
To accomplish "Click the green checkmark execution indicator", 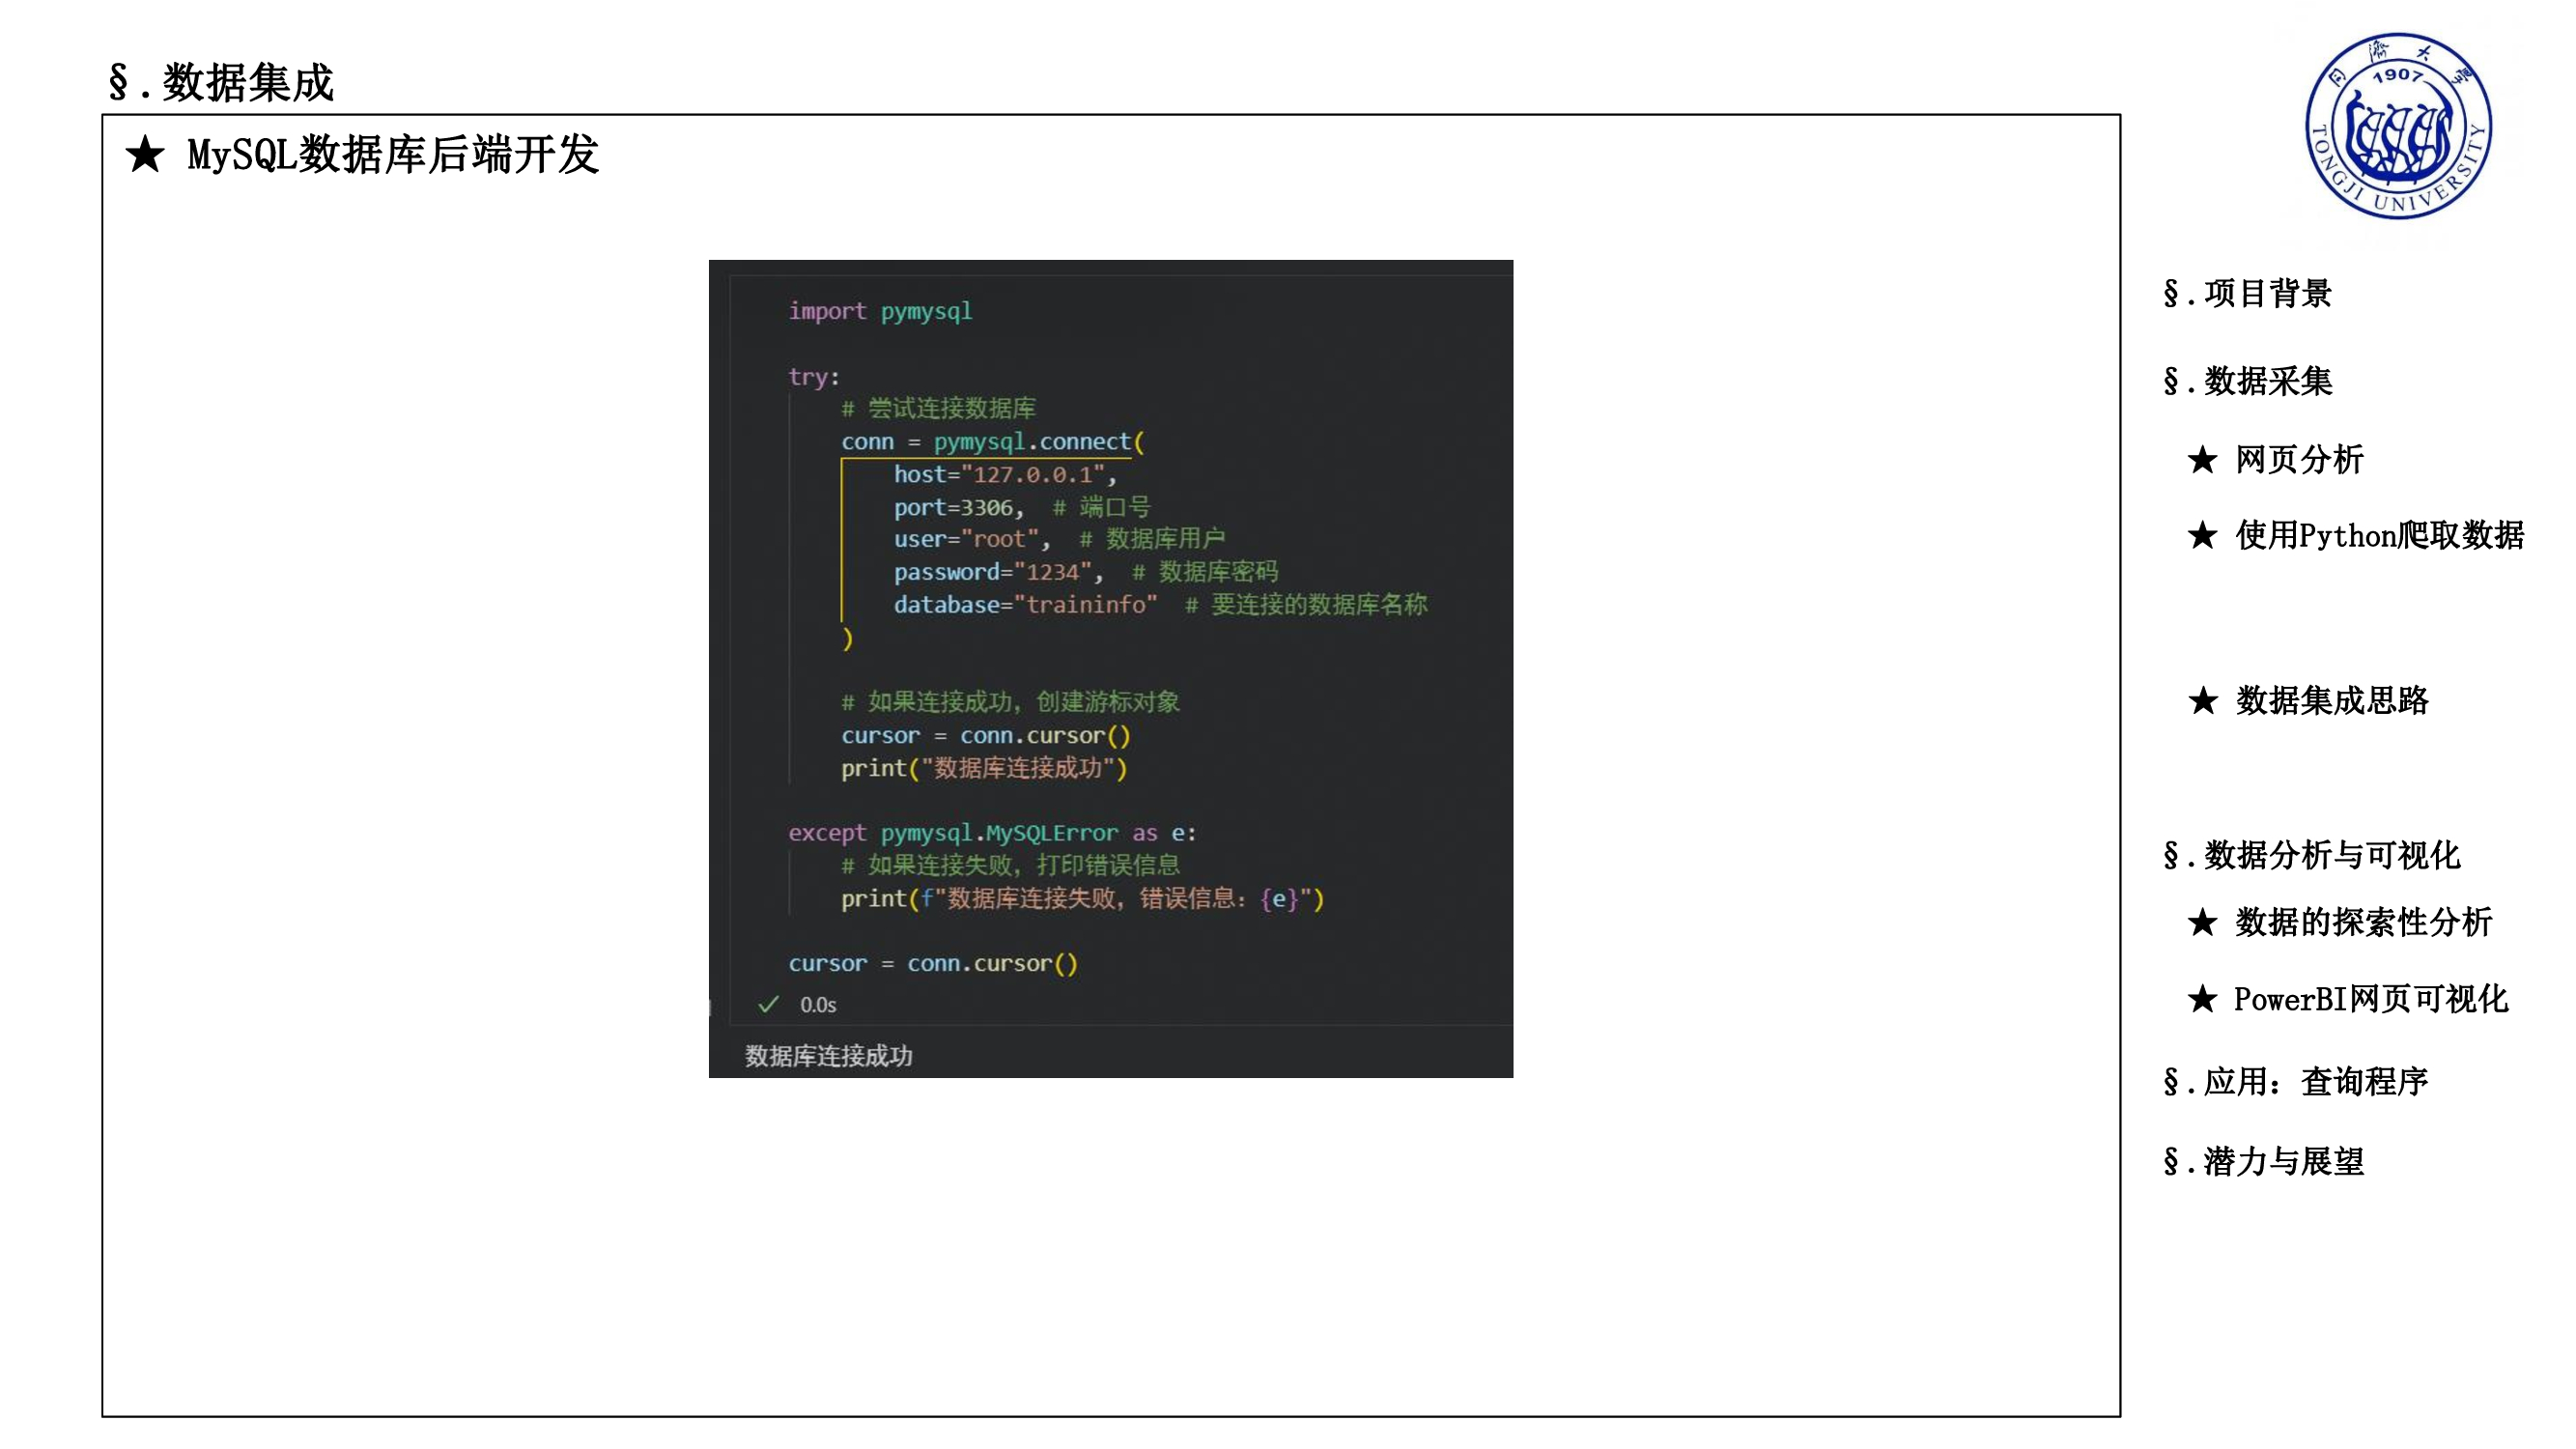I will (x=768, y=1005).
